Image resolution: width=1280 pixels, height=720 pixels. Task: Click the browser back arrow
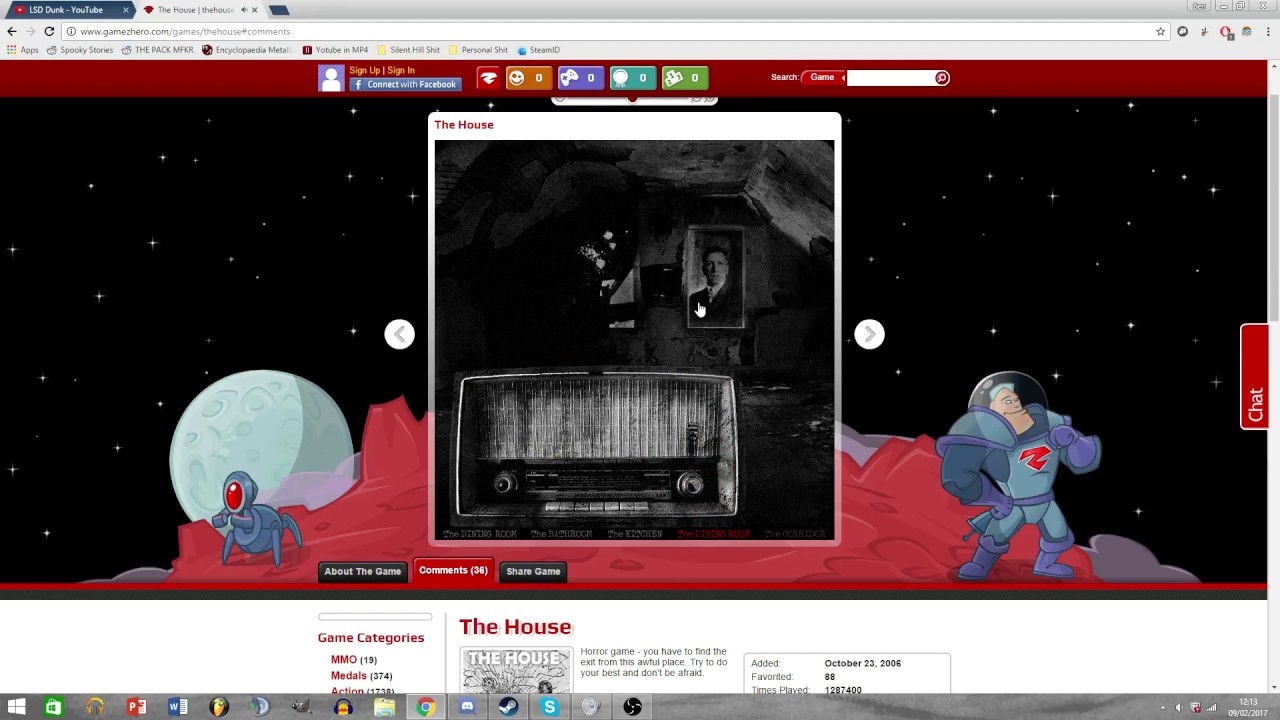[x=12, y=31]
